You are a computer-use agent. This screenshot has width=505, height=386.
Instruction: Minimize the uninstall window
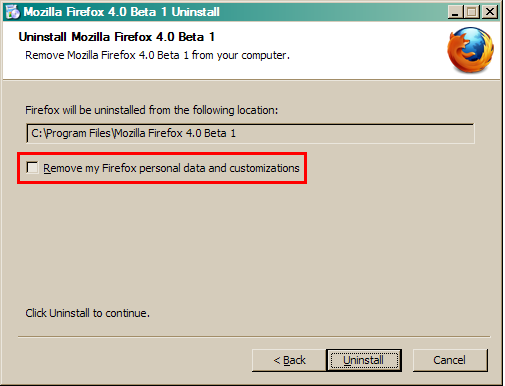pyautogui.click(x=455, y=12)
